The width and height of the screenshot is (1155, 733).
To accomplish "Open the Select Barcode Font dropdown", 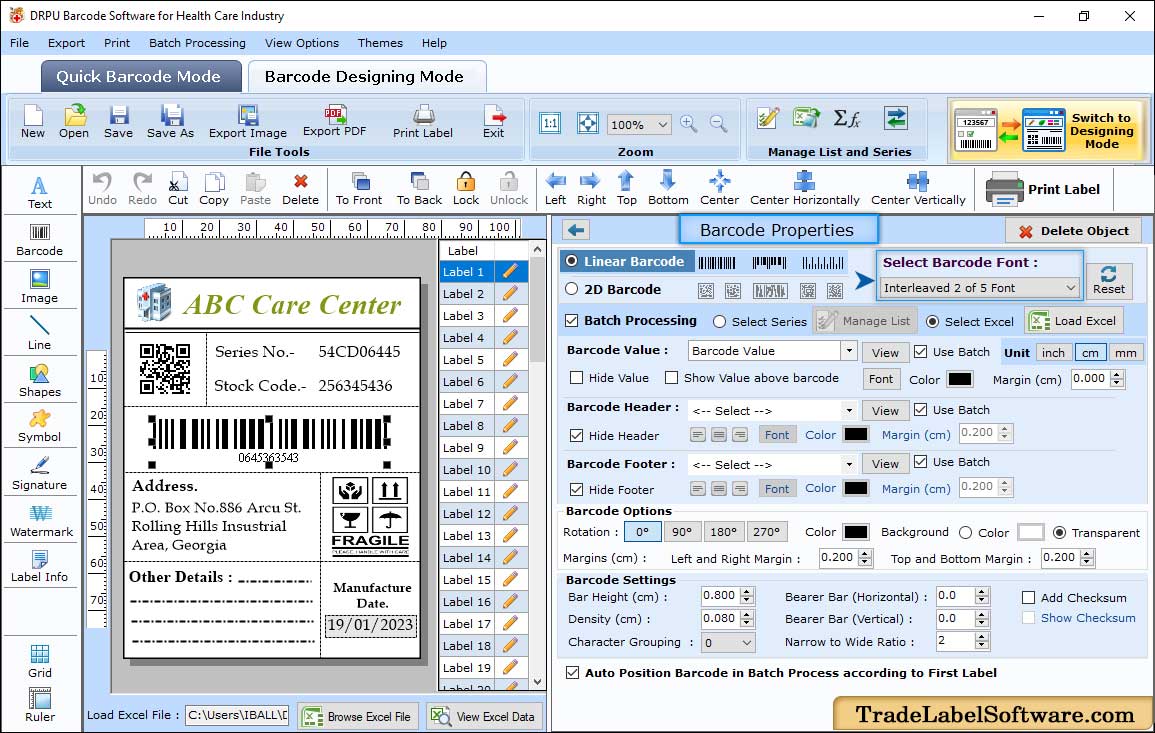I will (980, 287).
